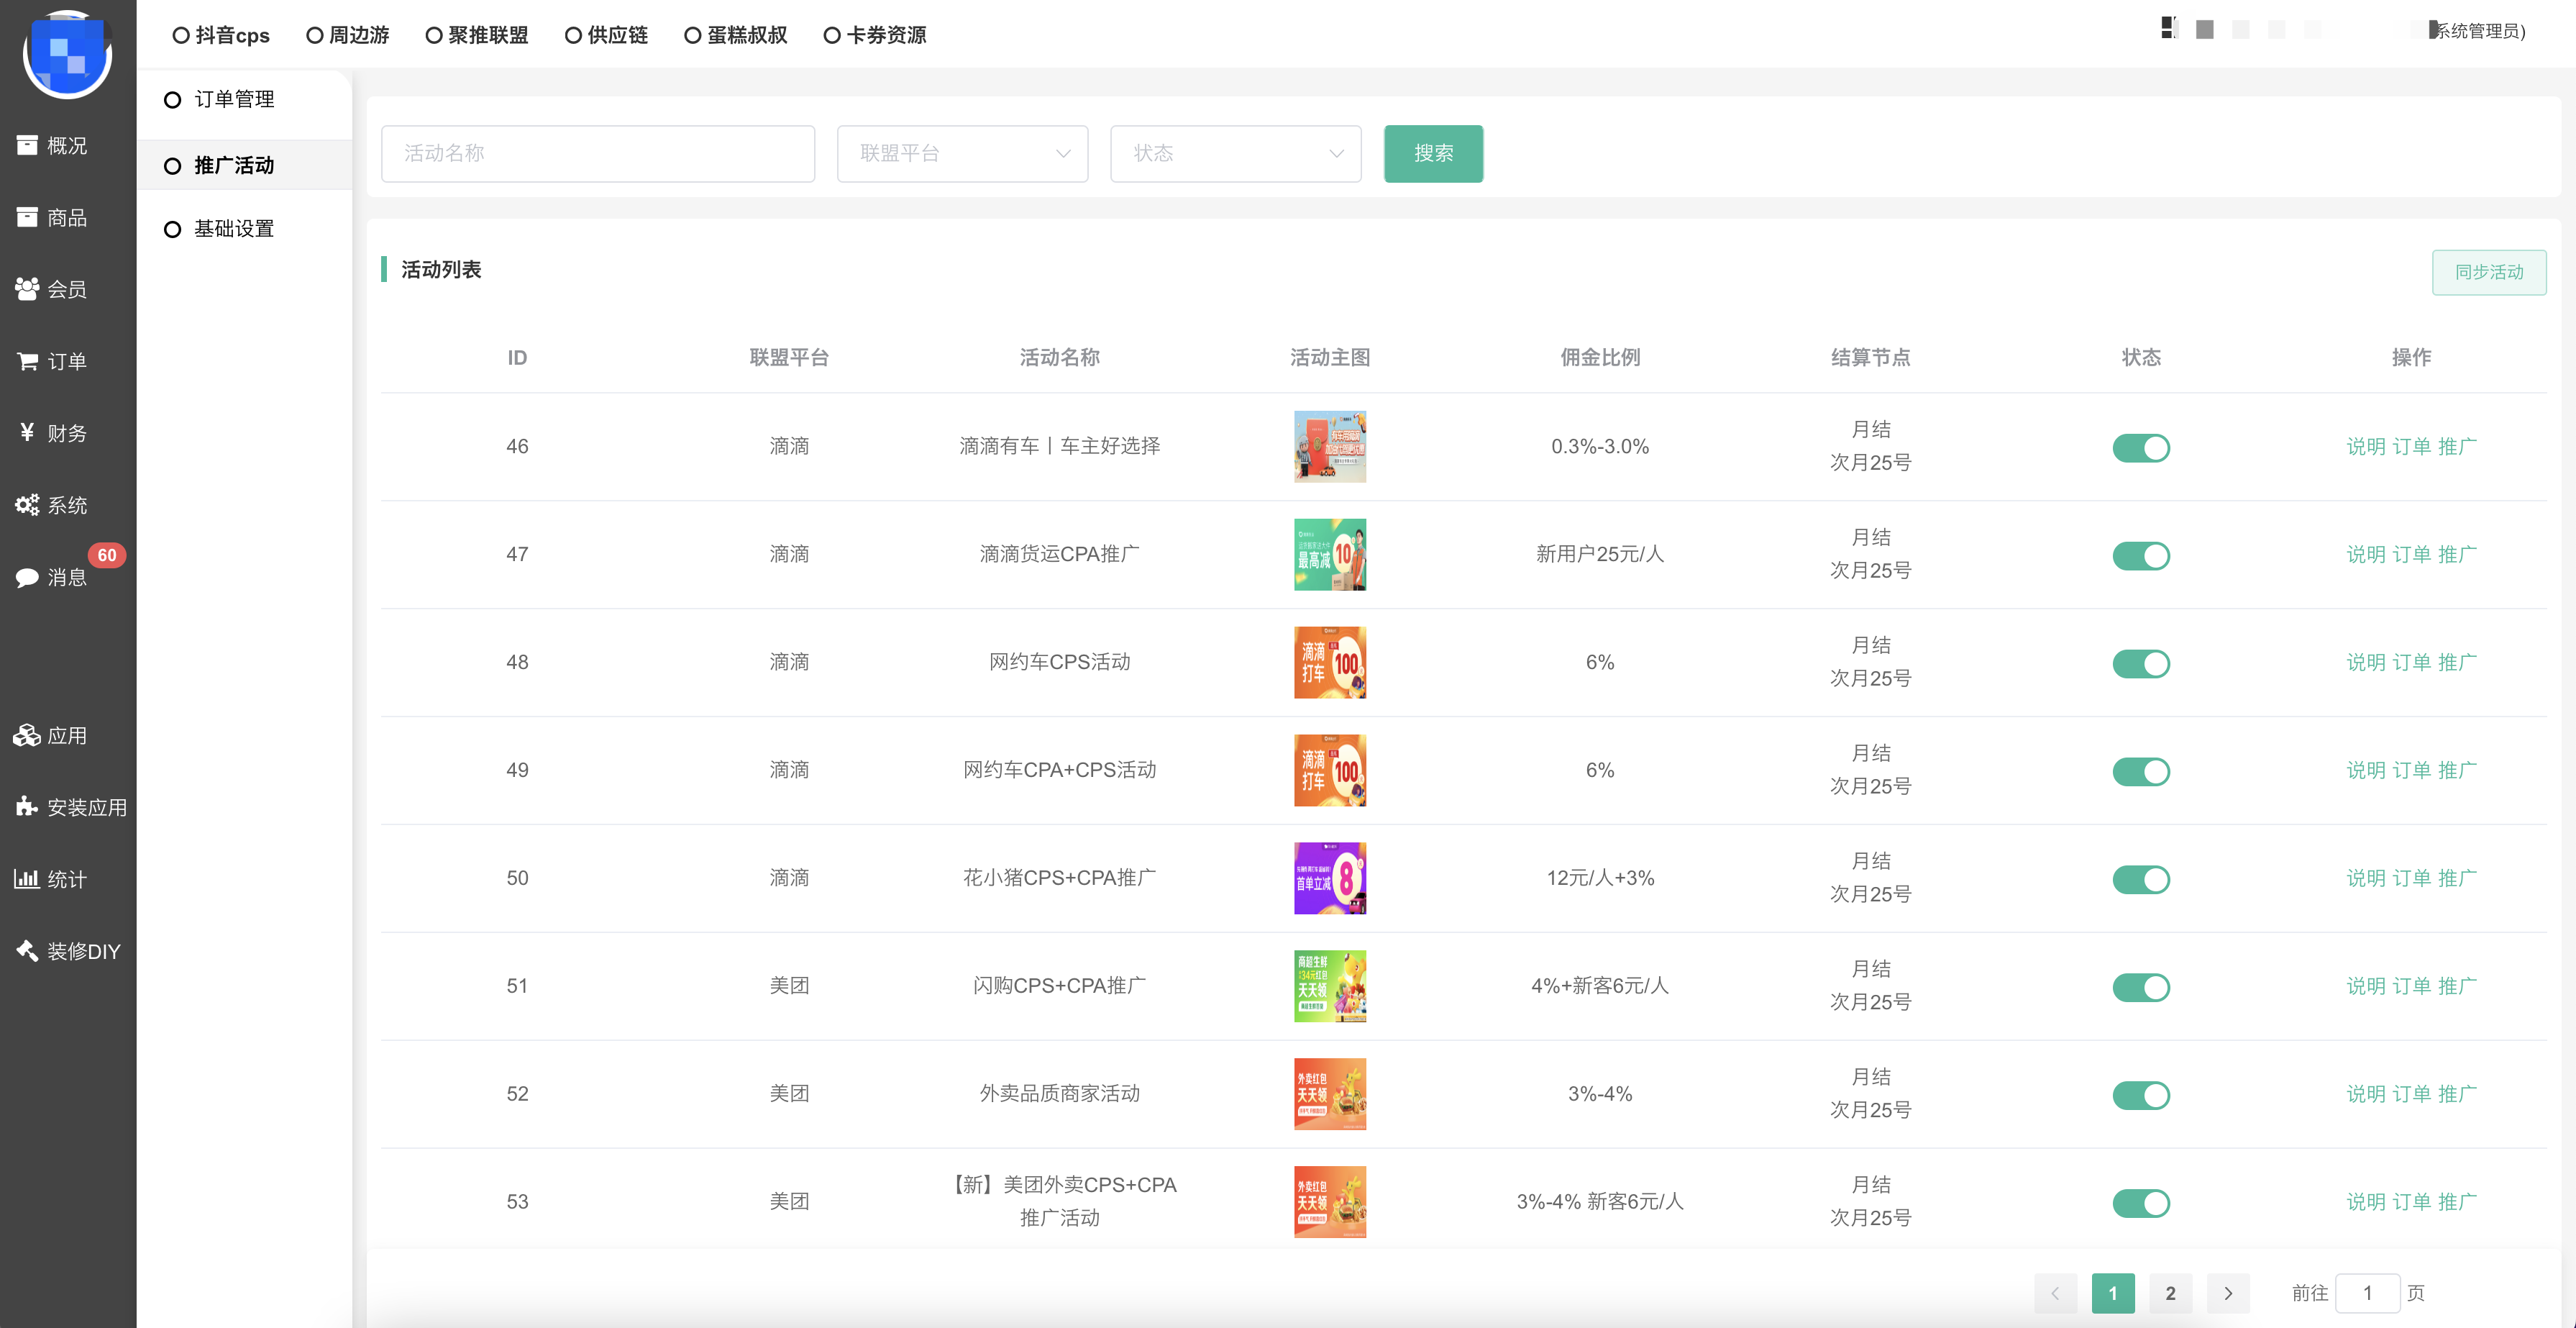Click the 统计 bar chart icon
Viewport: 2576px width, 1328px height.
click(x=28, y=879)
